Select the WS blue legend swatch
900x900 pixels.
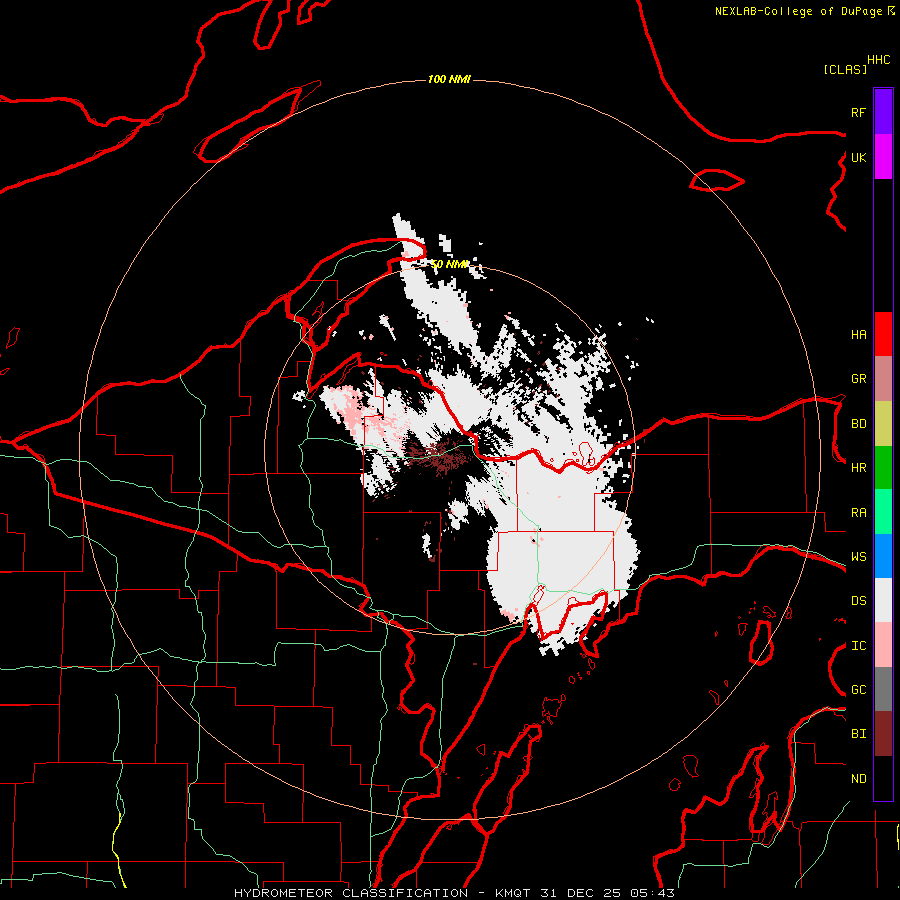(x=883, y=556)
